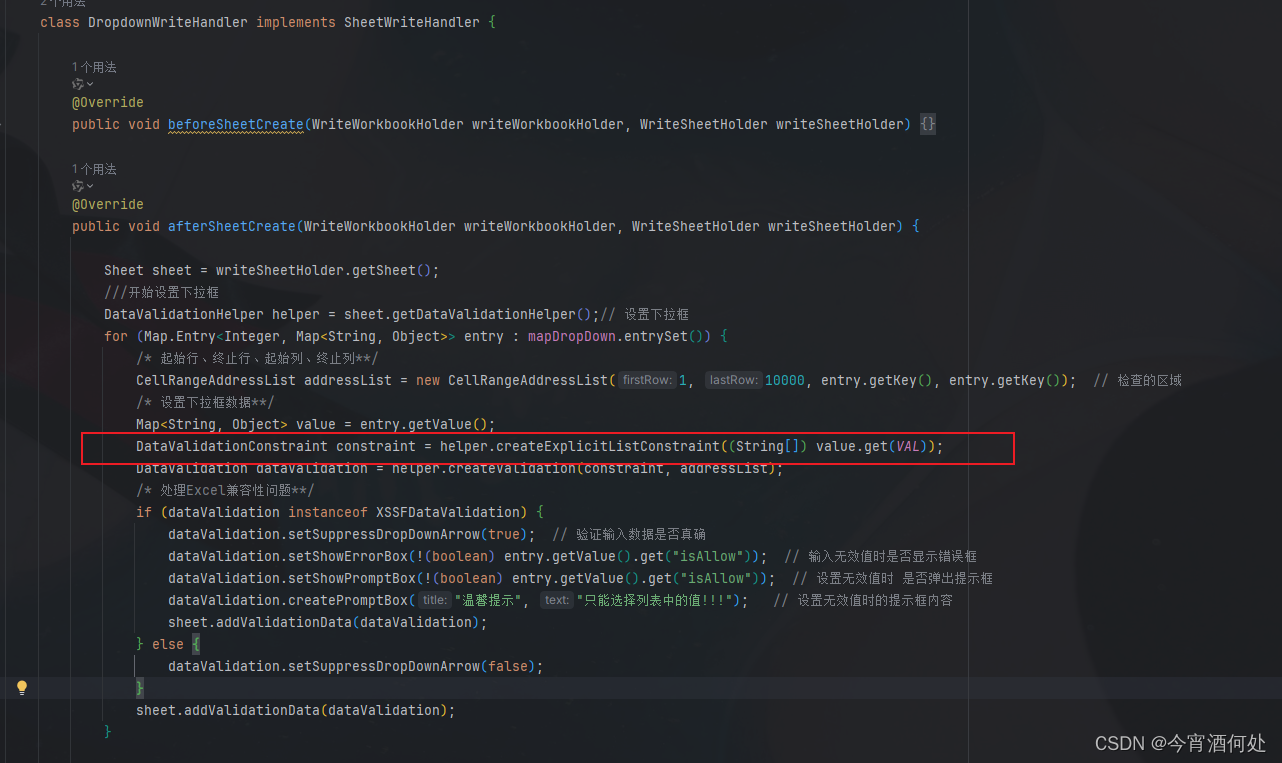1282x763 pixels.
Task: Show the 1个用法 usages hint above beforeSheetCreate
Action: click(94, 67)
